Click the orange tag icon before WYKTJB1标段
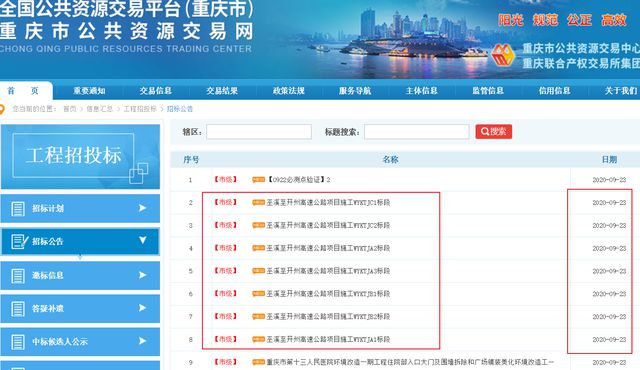 click(258, 294)
